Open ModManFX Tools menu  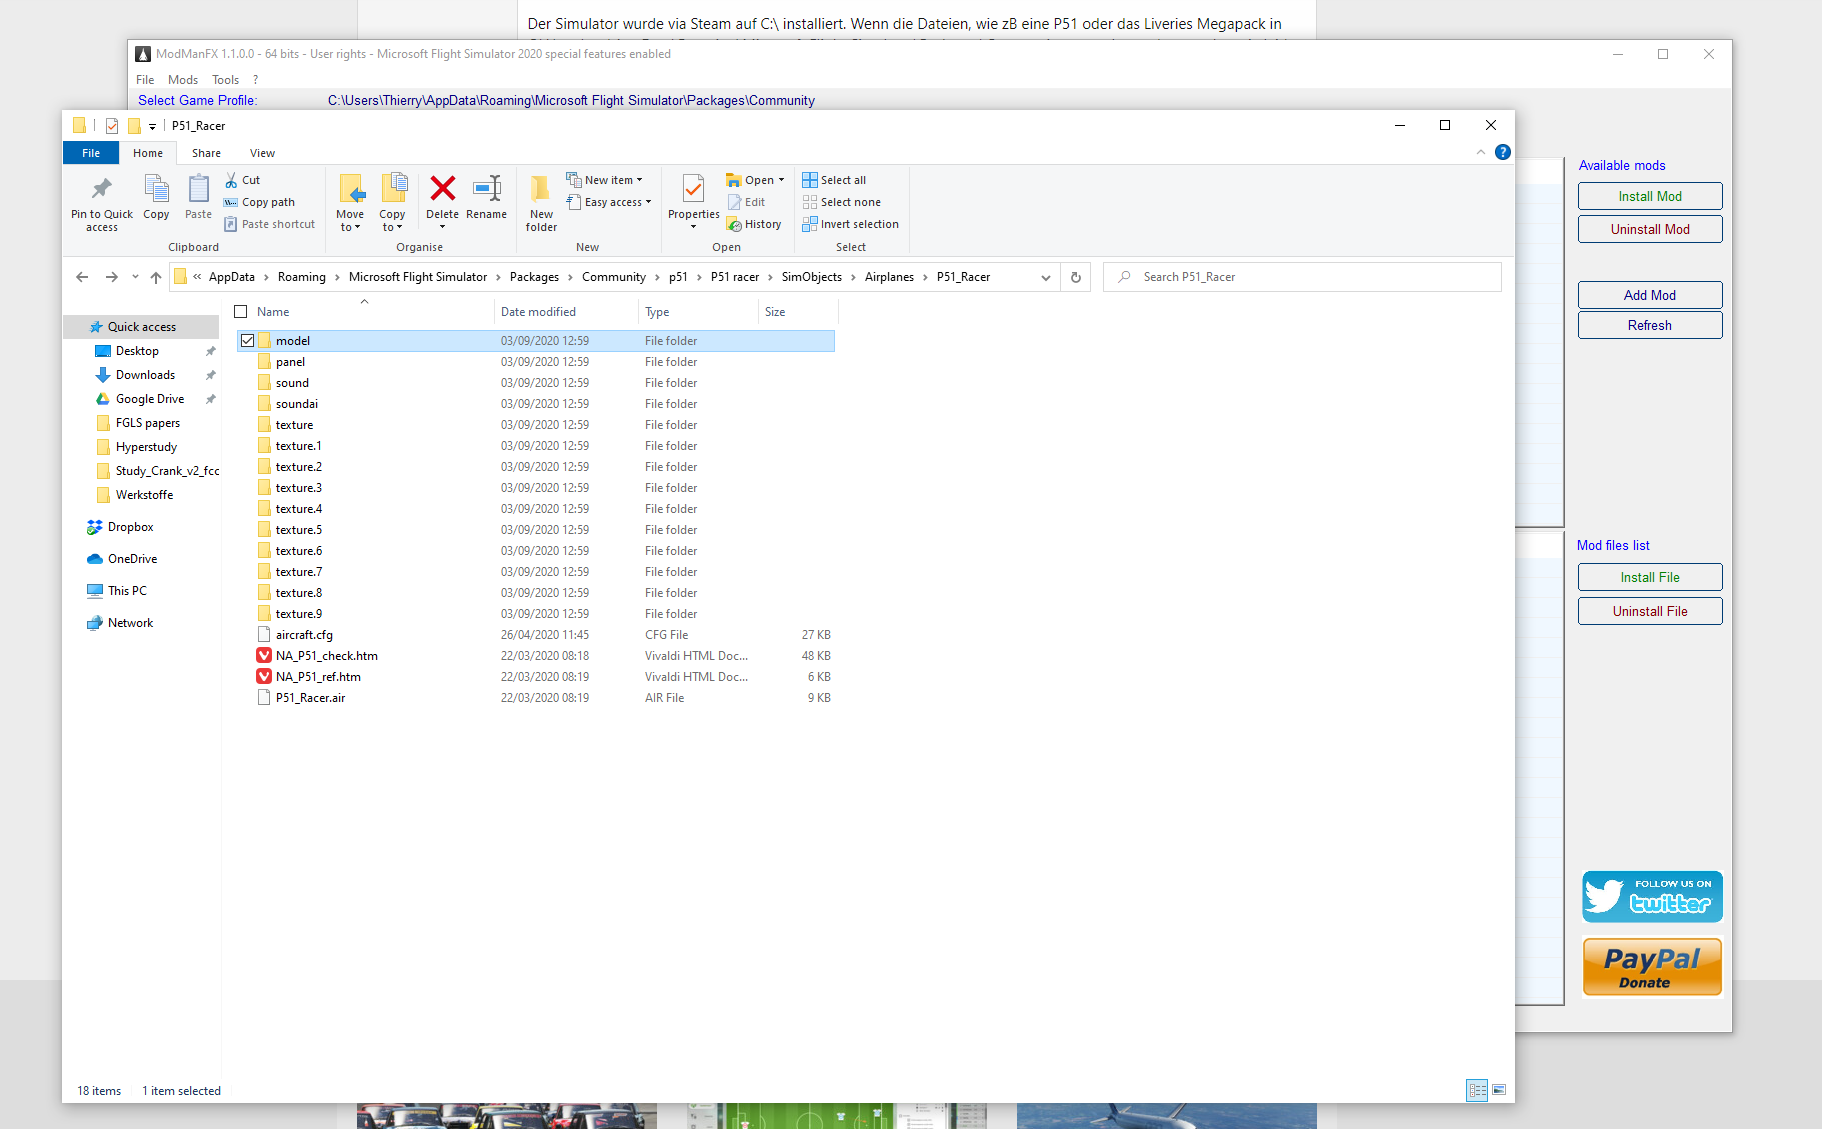click(x=225, y=80)
